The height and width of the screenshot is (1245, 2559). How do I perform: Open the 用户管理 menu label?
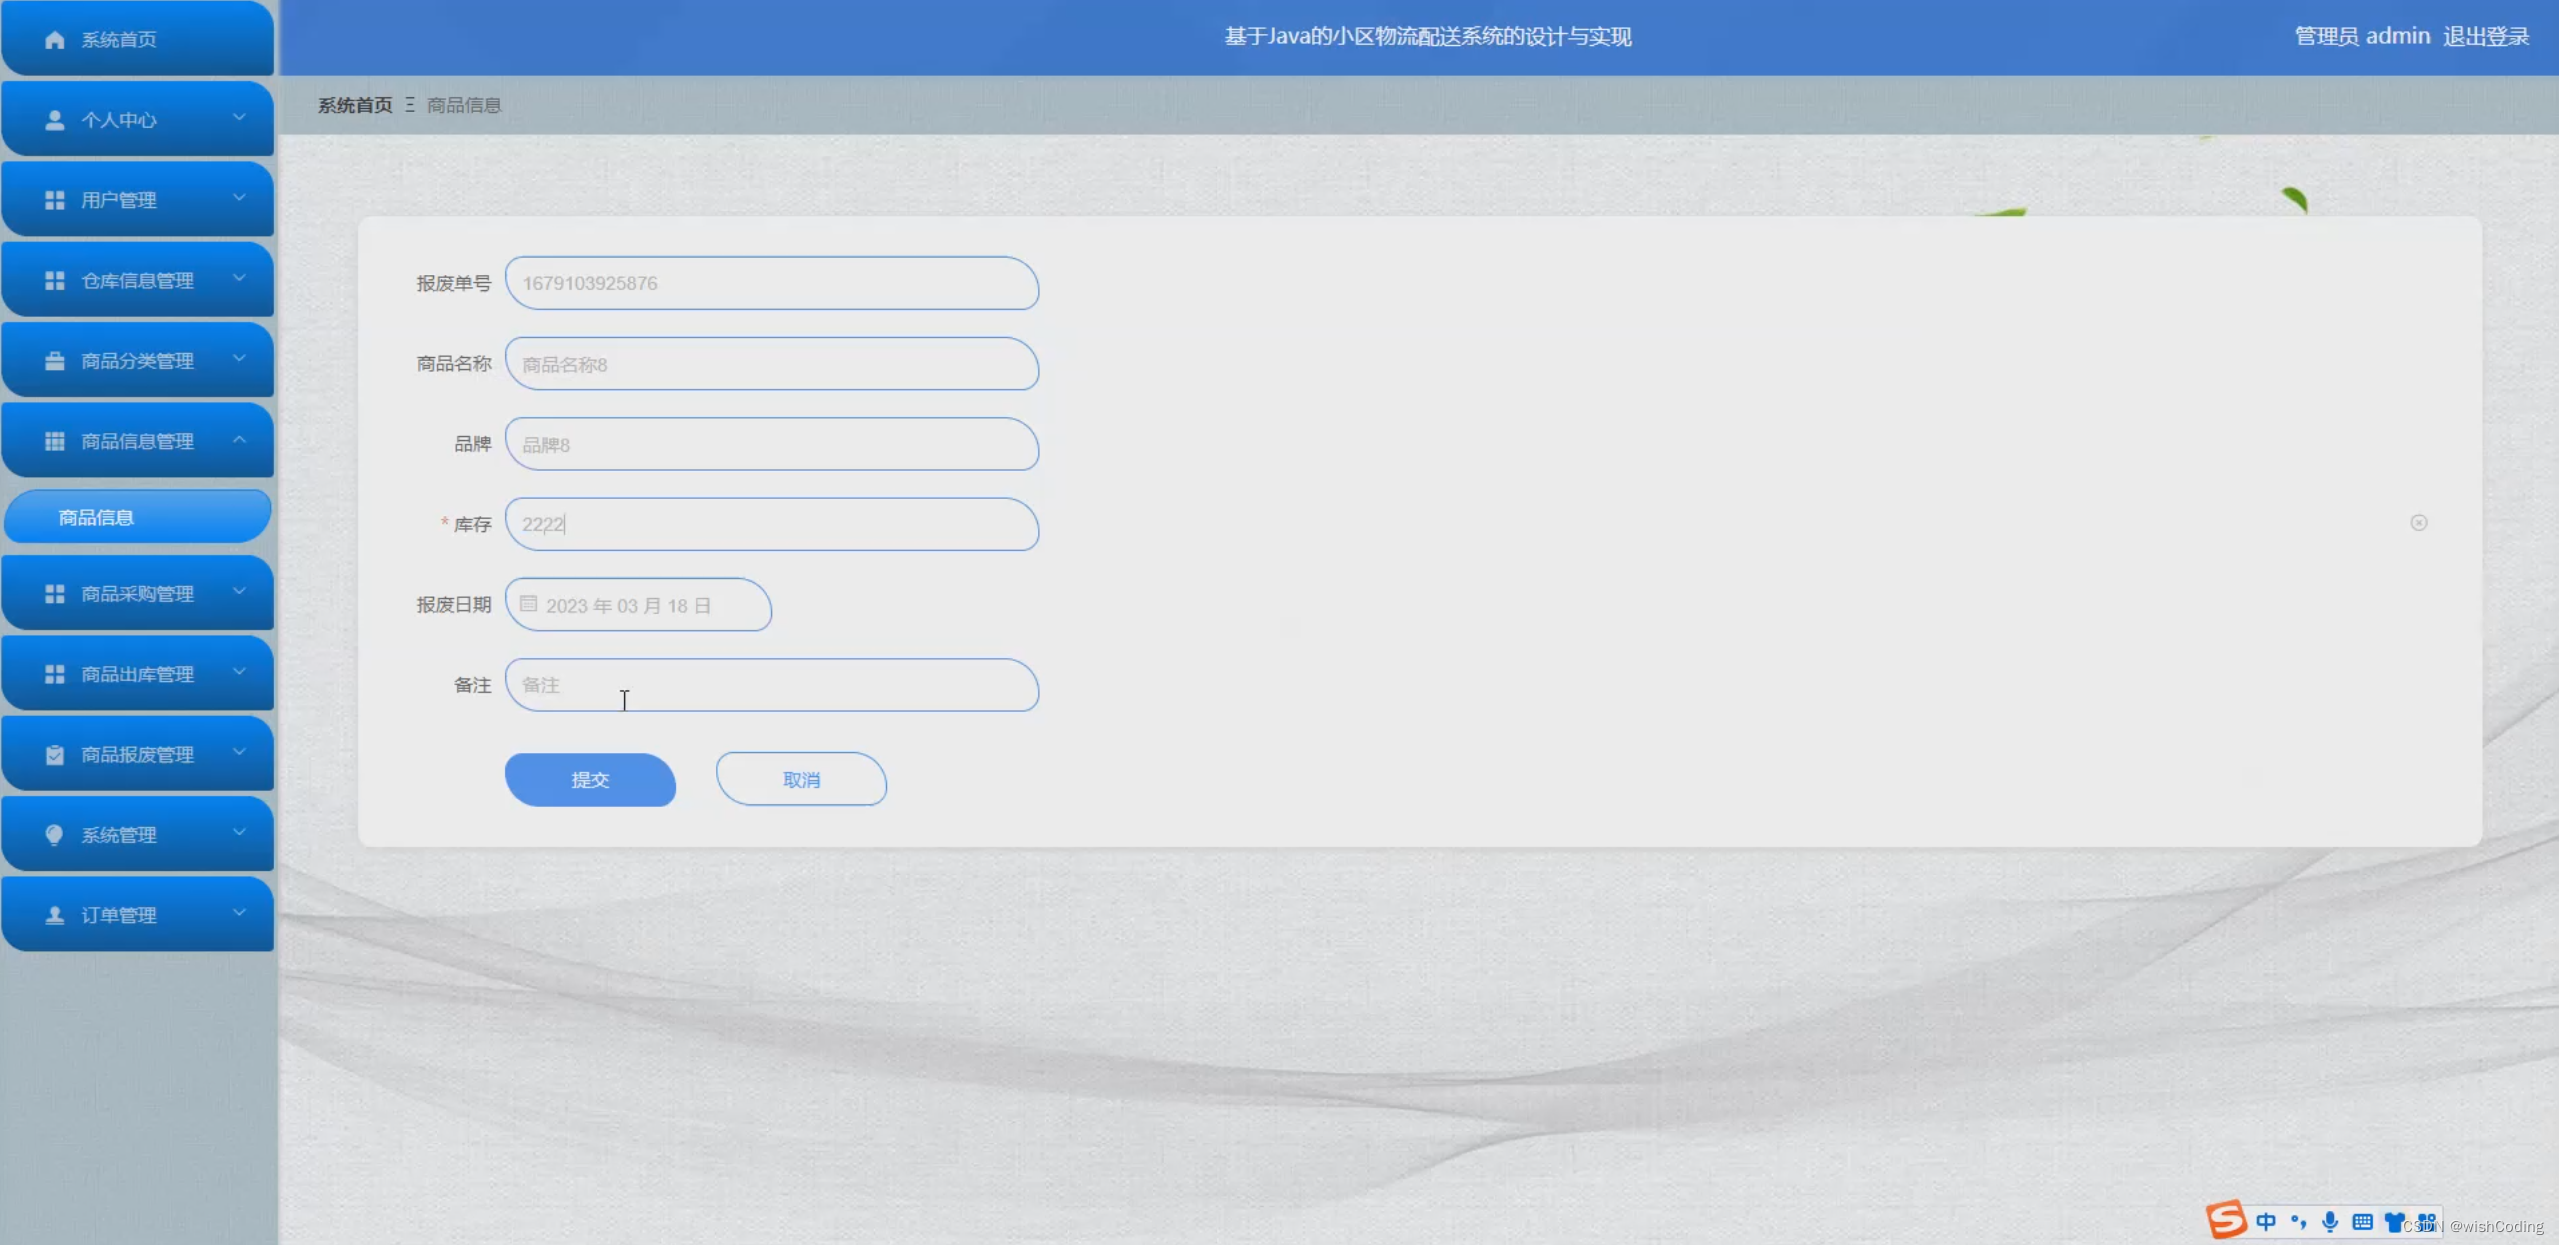click(119, 200)
